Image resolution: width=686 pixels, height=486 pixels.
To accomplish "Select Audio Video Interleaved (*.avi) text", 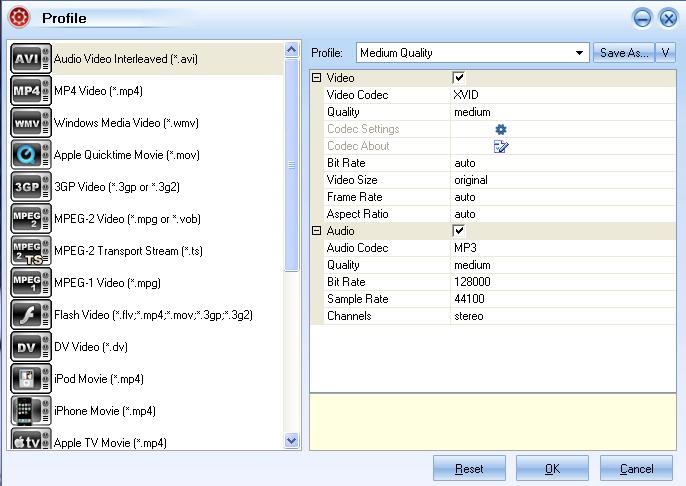I will 126,59.
